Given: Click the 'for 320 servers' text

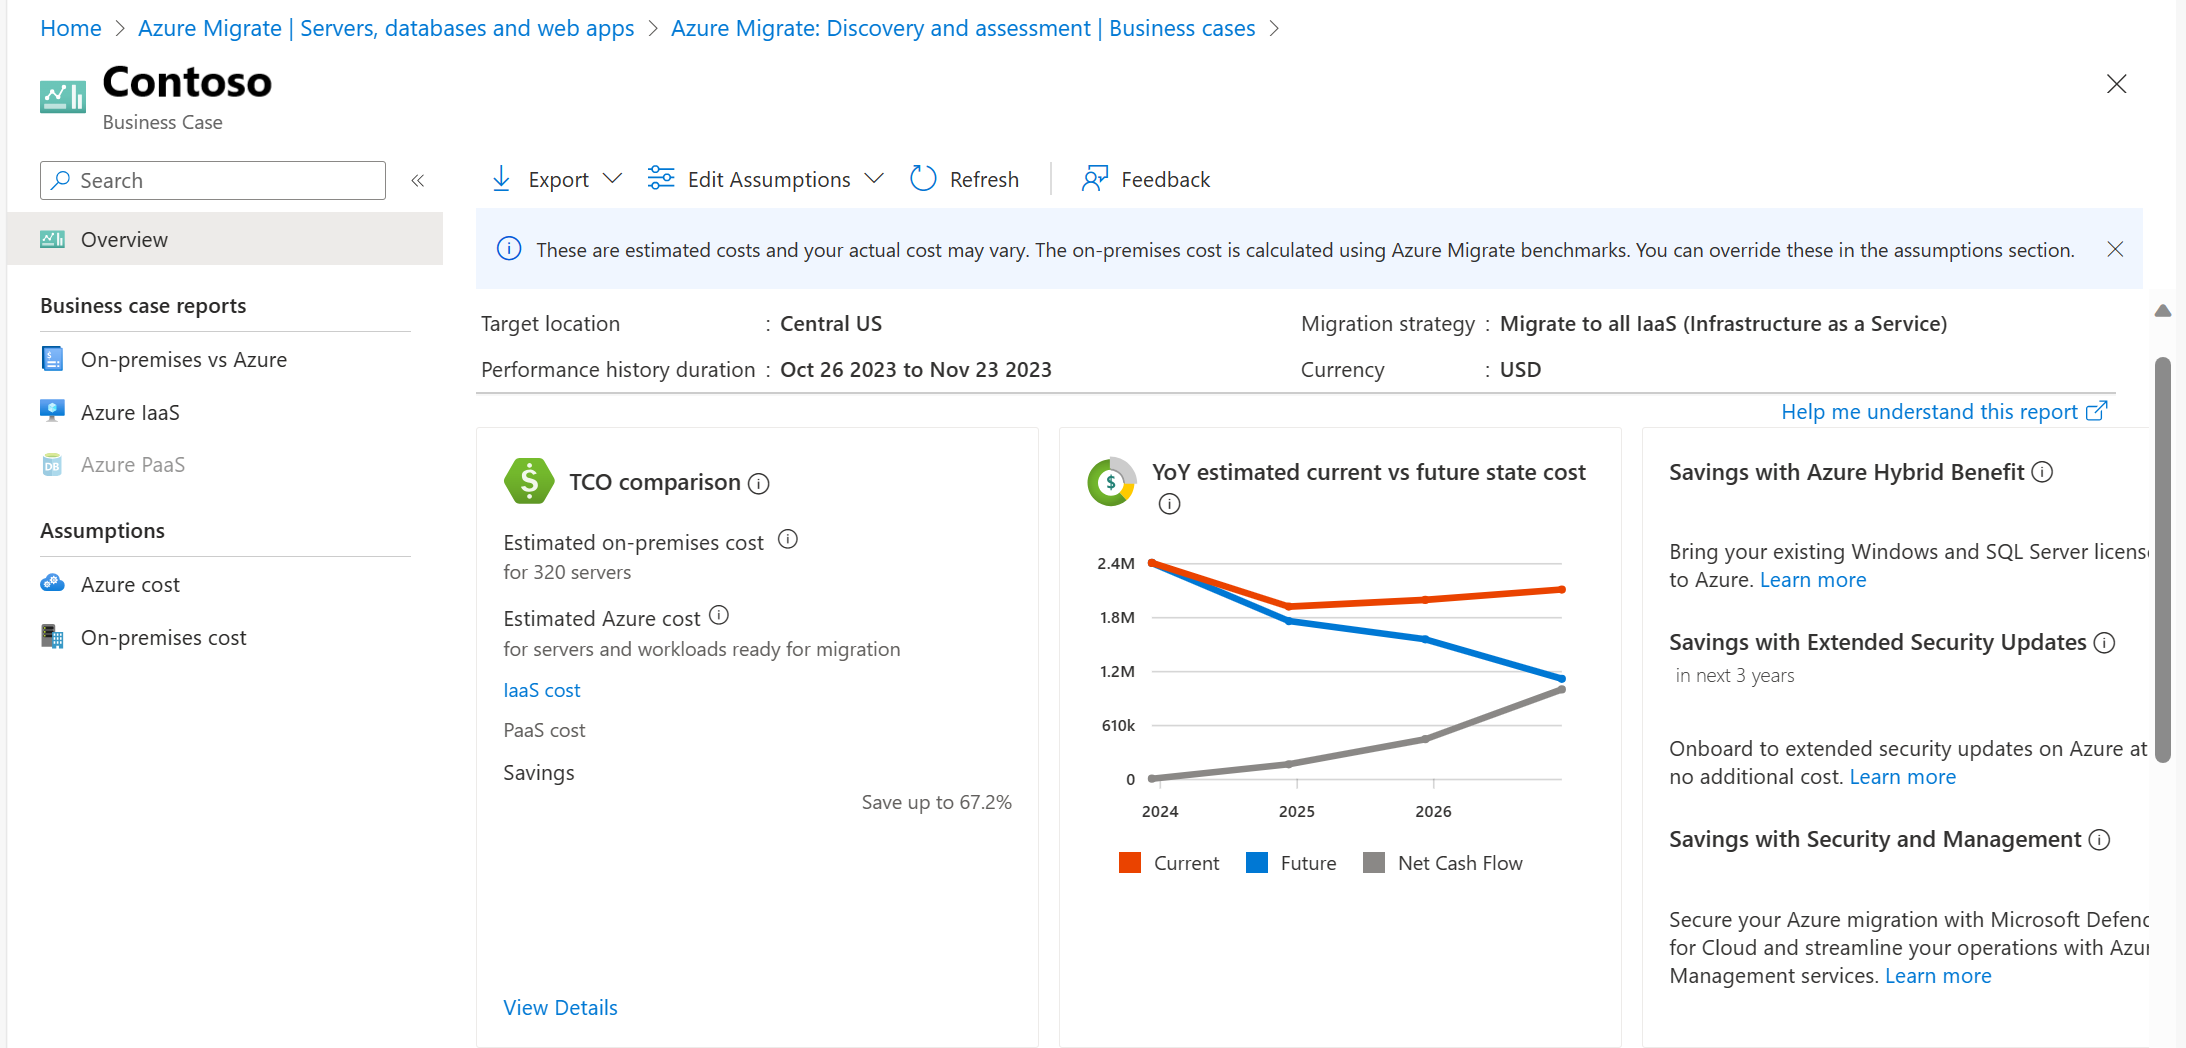Looking at the screenshot, I should pyautogui.click(x=567, y=572).
